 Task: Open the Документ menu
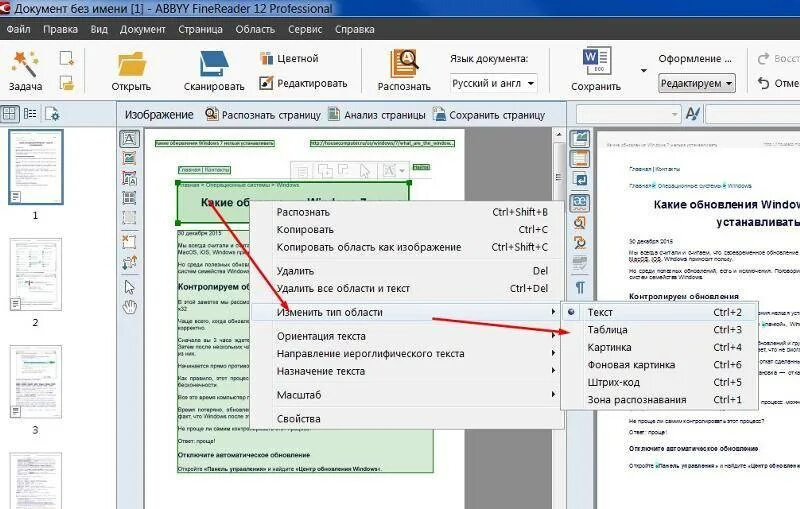(142, 30)
